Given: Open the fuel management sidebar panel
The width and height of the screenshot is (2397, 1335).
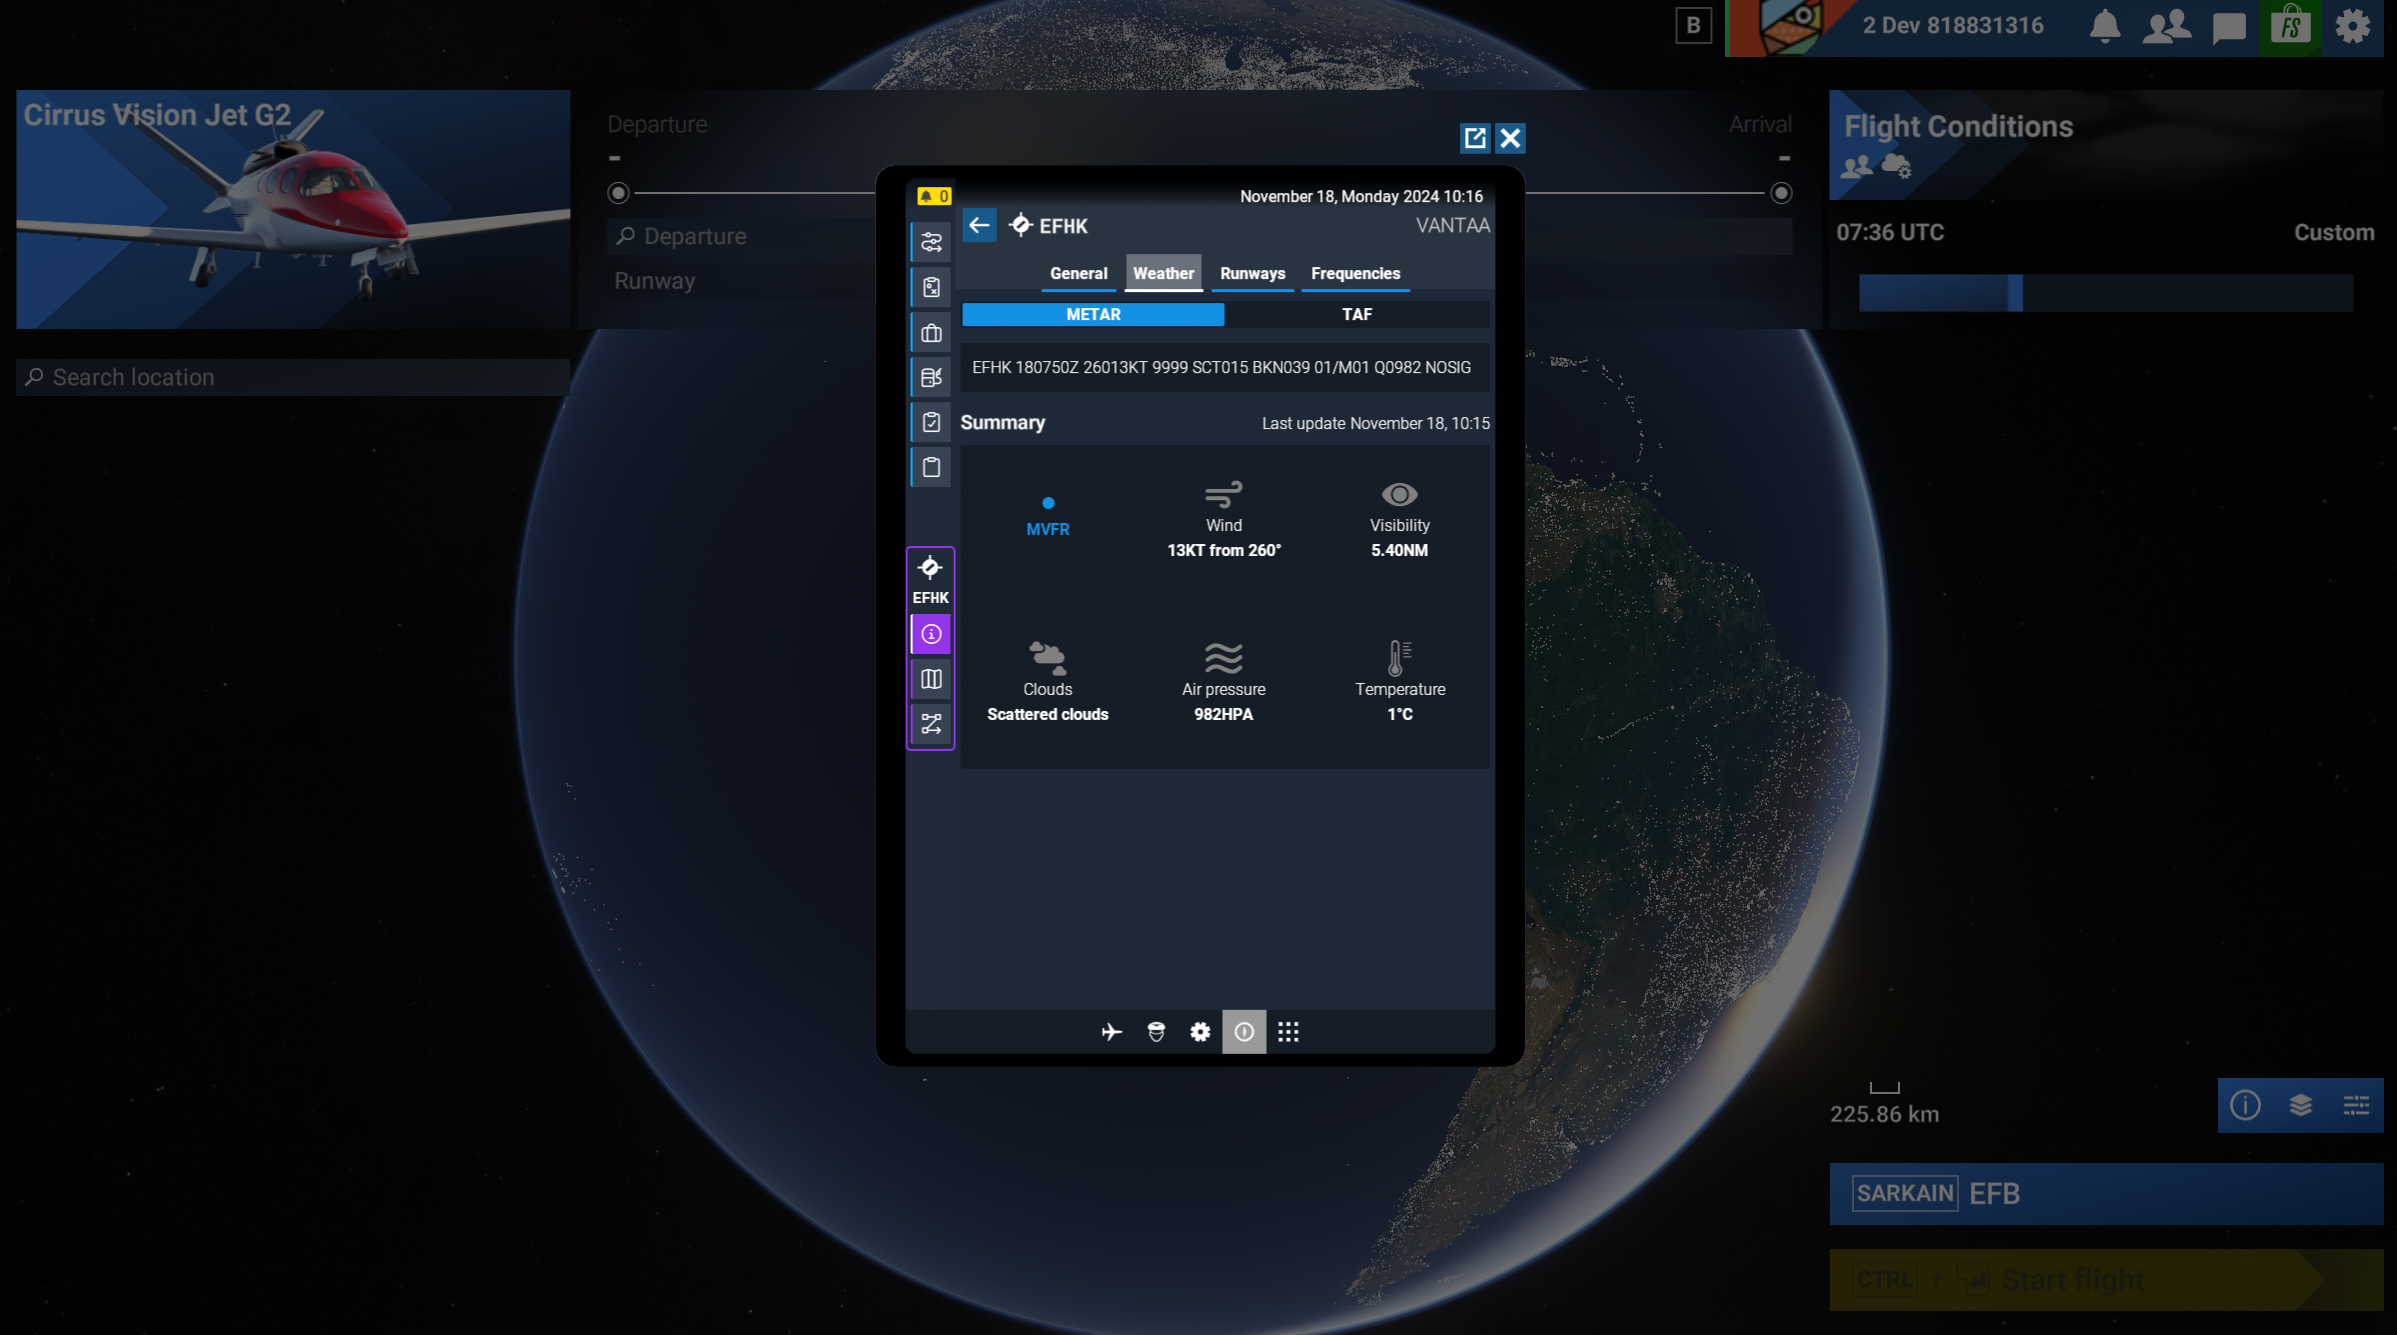Looking at the screenshot, I should click(x=930, y=377).
